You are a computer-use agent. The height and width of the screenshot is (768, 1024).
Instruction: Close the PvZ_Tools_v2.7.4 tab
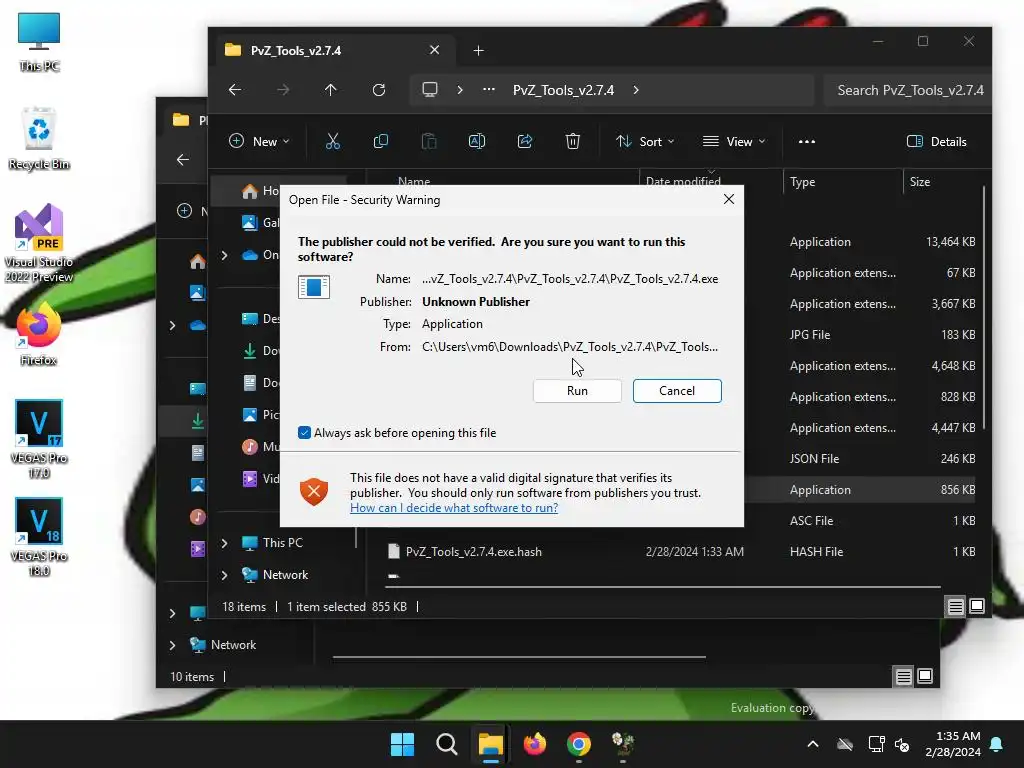[434, 50]
